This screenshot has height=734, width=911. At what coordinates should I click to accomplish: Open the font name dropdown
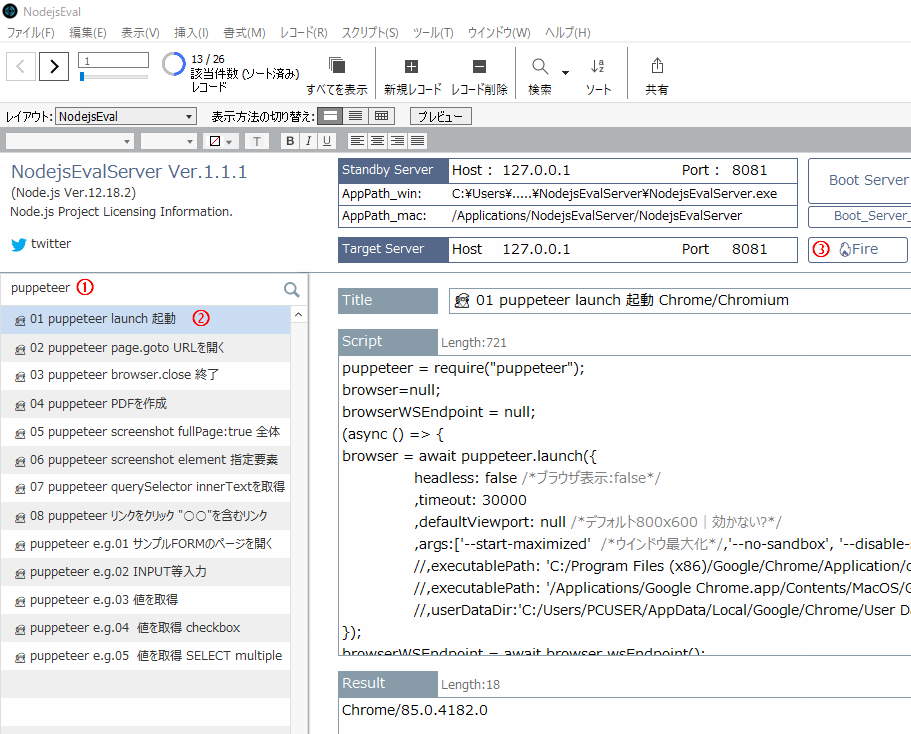pyautogui.click(x=70, y=141)
